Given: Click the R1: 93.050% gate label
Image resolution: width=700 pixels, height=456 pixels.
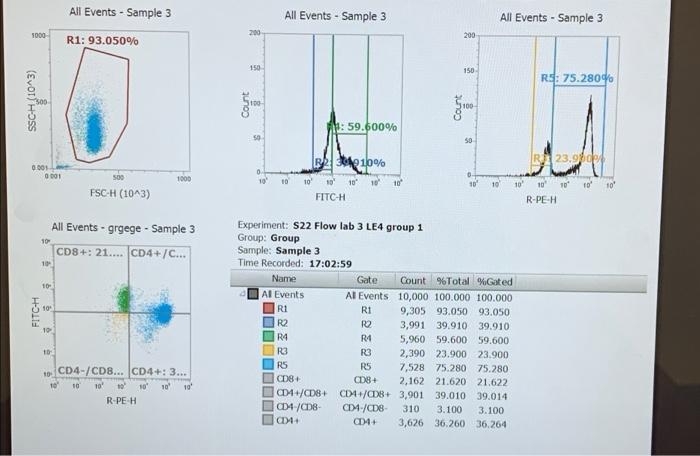Looking at the screenshot, I should [x=103, y=41].
